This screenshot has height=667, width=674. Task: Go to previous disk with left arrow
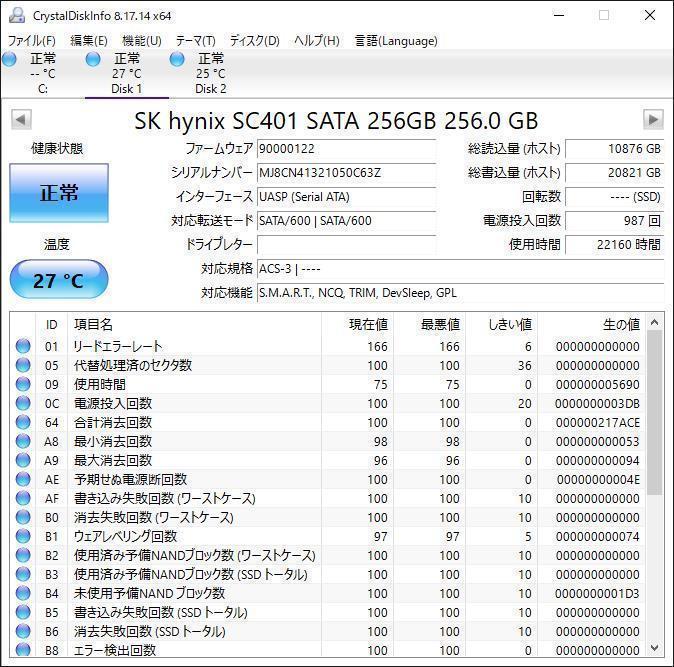coord(21,120)
